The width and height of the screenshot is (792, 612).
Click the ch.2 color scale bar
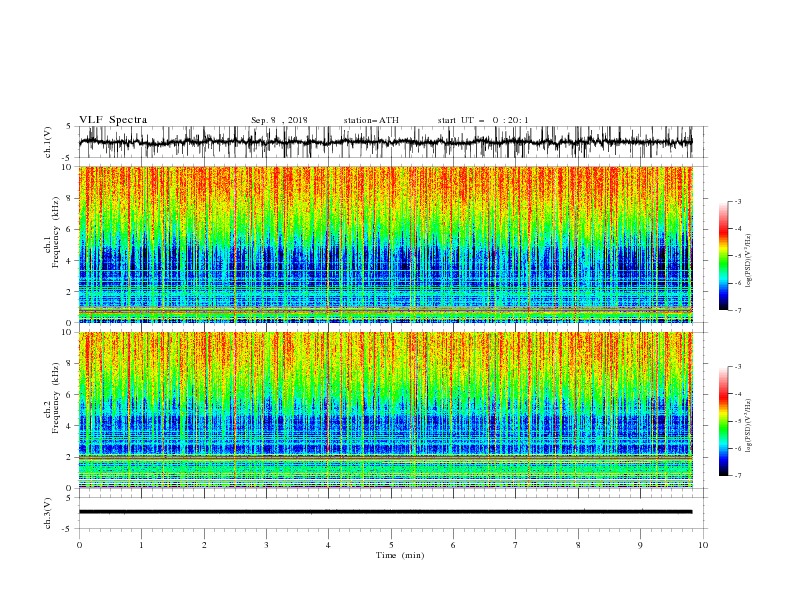click(724, 421)
